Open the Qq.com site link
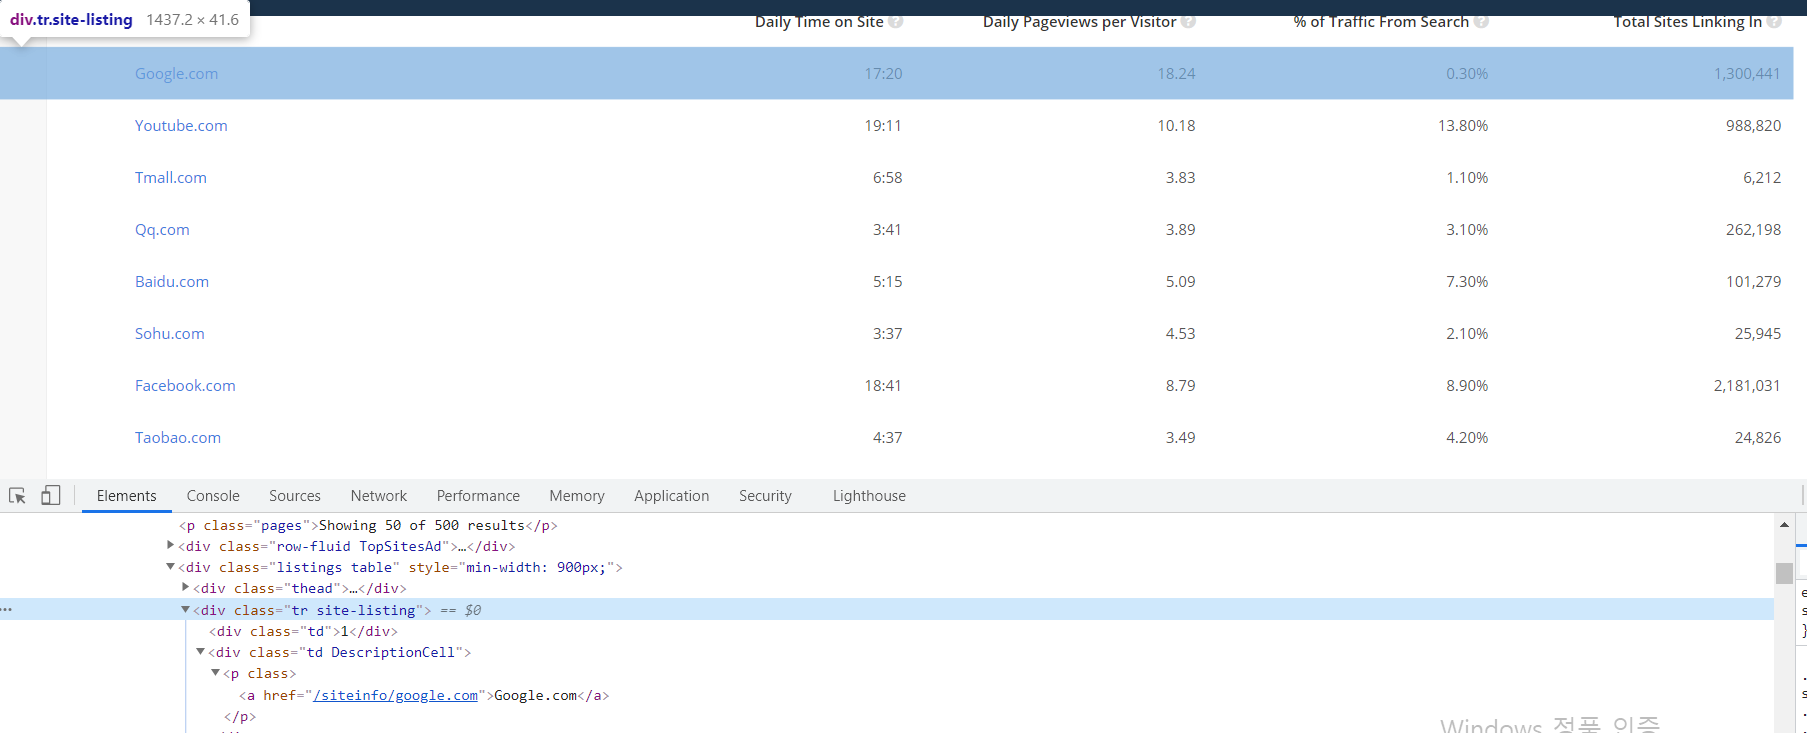Viewport: 1807px width, 733px height. (x=162, y=230)
